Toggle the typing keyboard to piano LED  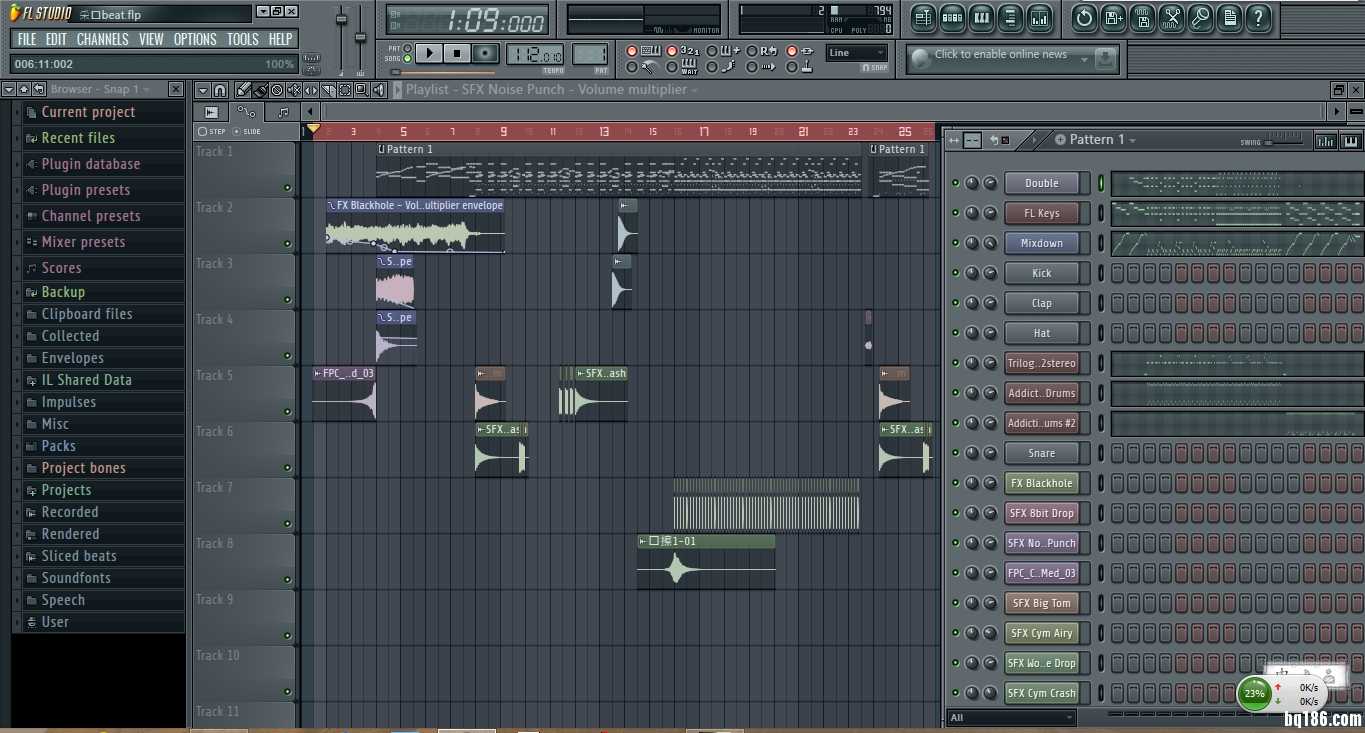tap(631, 51)
